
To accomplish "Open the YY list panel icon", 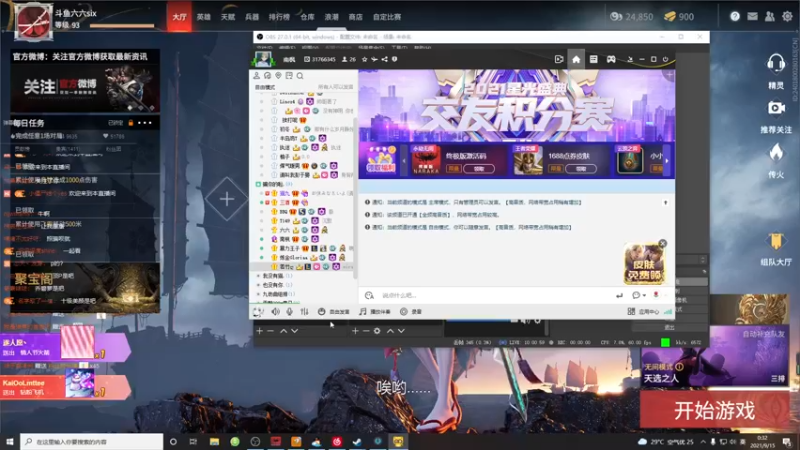I will 593,59.
